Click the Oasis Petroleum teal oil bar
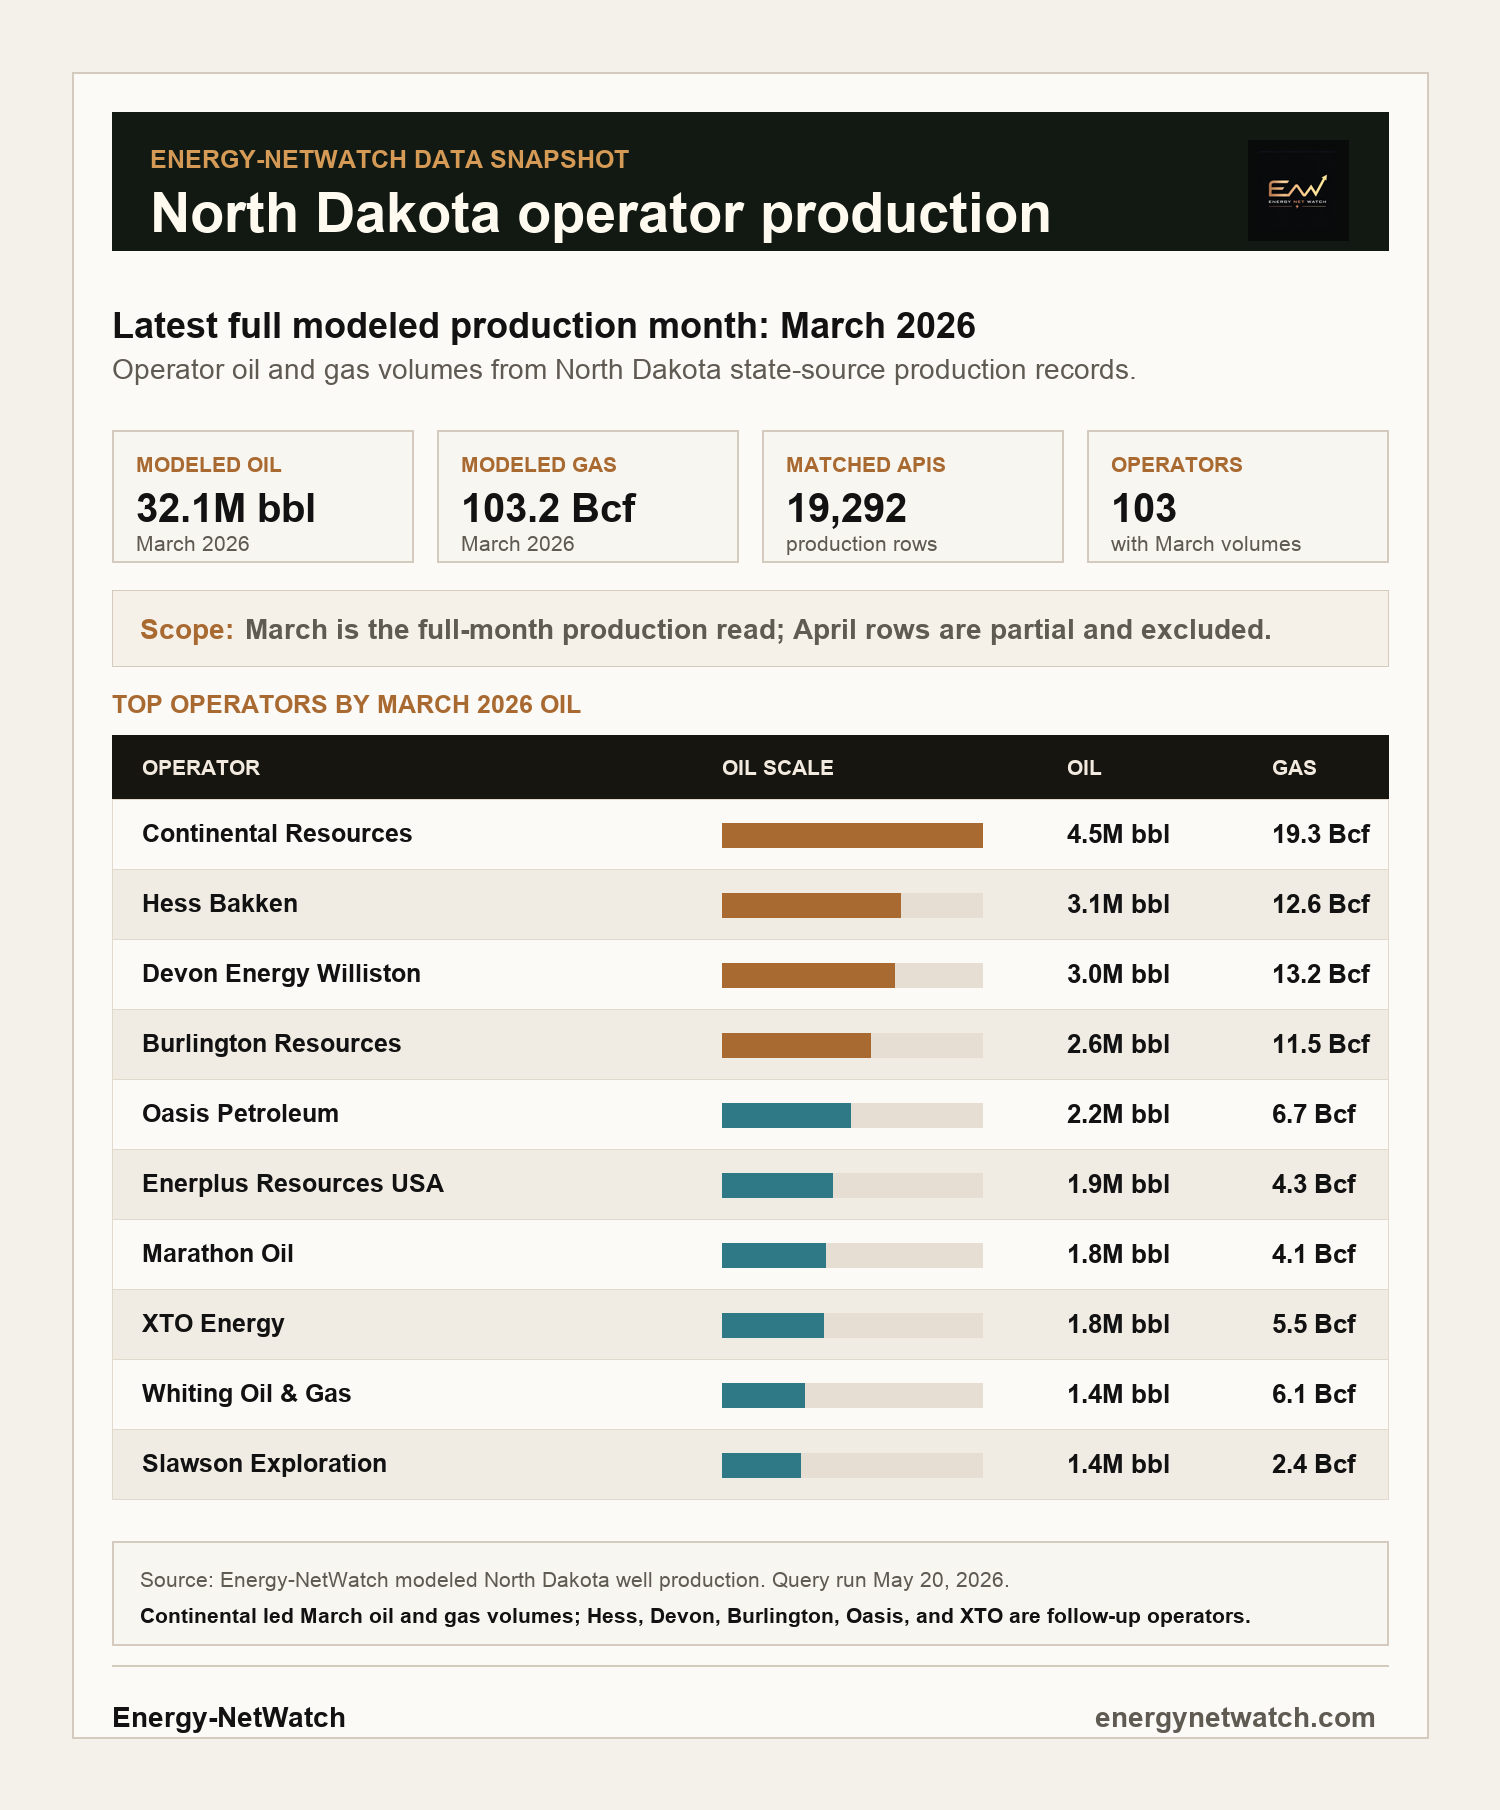1500x1810 pixels. pos(786,1115)
